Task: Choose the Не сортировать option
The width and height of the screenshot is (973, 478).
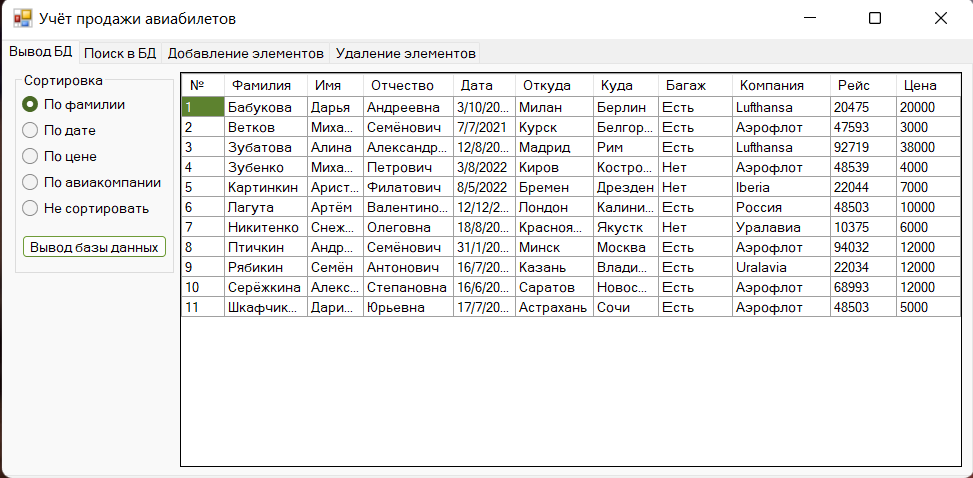Action: 86,209
